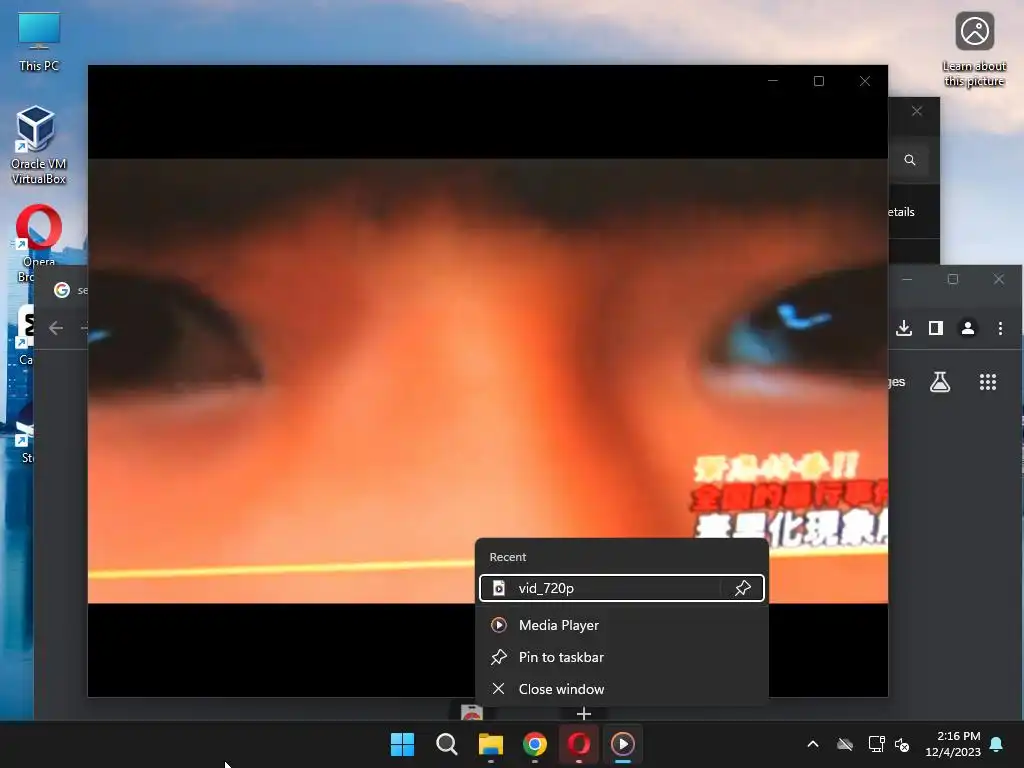Select the Opera Browser desktop shortcut
The image size is (1024, 768).
pos(39,243)
